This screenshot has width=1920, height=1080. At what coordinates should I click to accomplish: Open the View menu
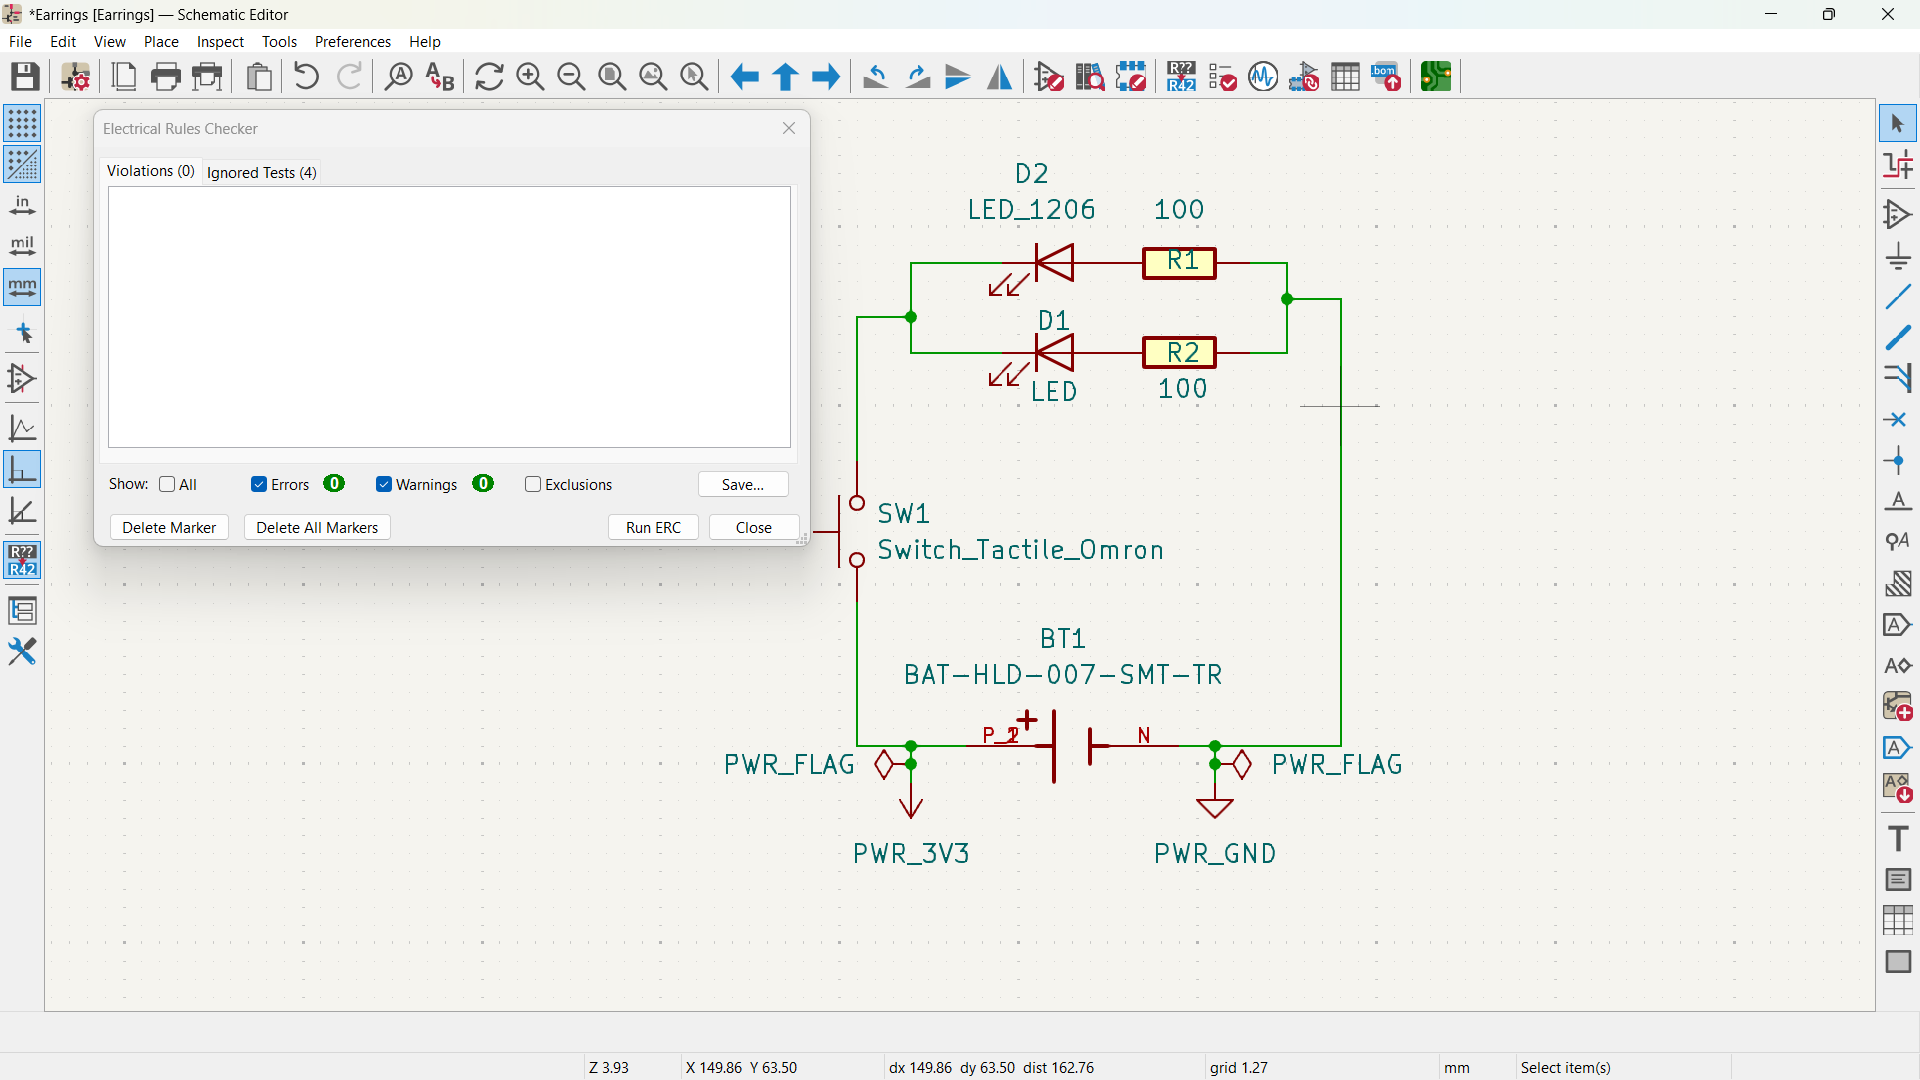click(110, 42)
